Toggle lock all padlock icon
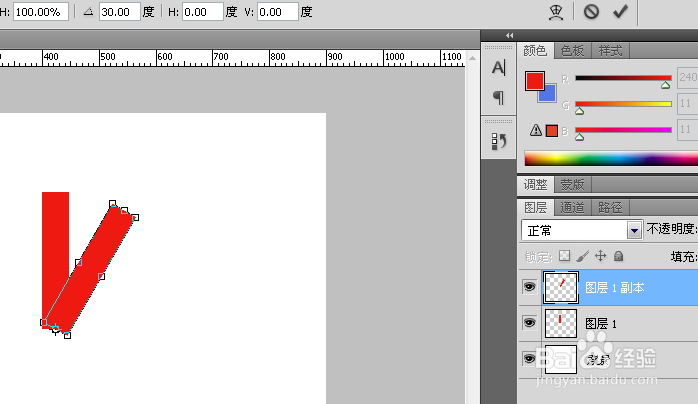698x404 pixels. pos(618,256)
